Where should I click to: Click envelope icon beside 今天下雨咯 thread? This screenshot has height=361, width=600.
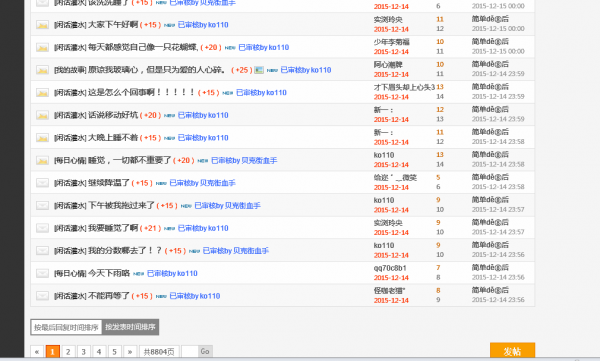(x=42, y=273)
